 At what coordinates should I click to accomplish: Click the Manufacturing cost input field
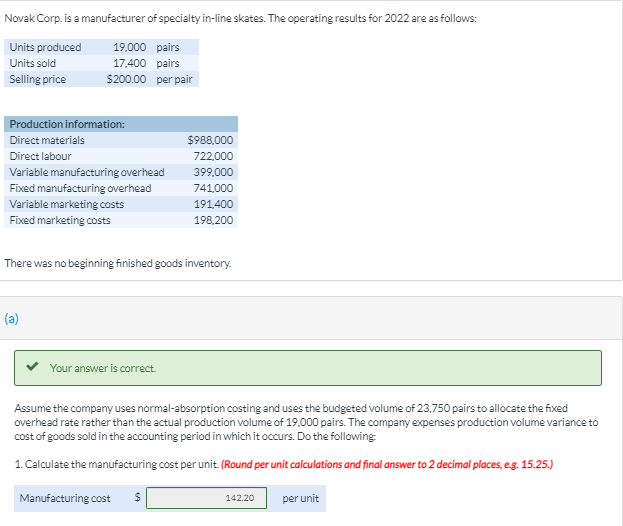(x=206, y=498)
